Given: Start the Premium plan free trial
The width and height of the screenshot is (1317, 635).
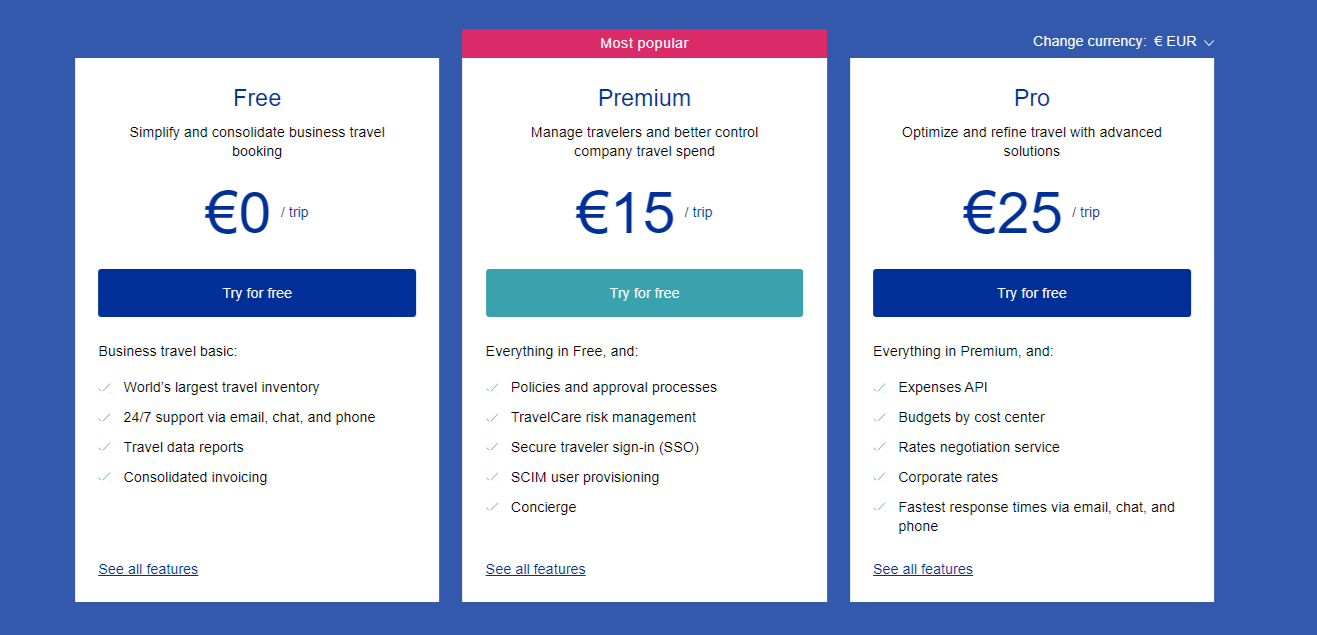Looking at the screenshot, I should pos(644,293).
